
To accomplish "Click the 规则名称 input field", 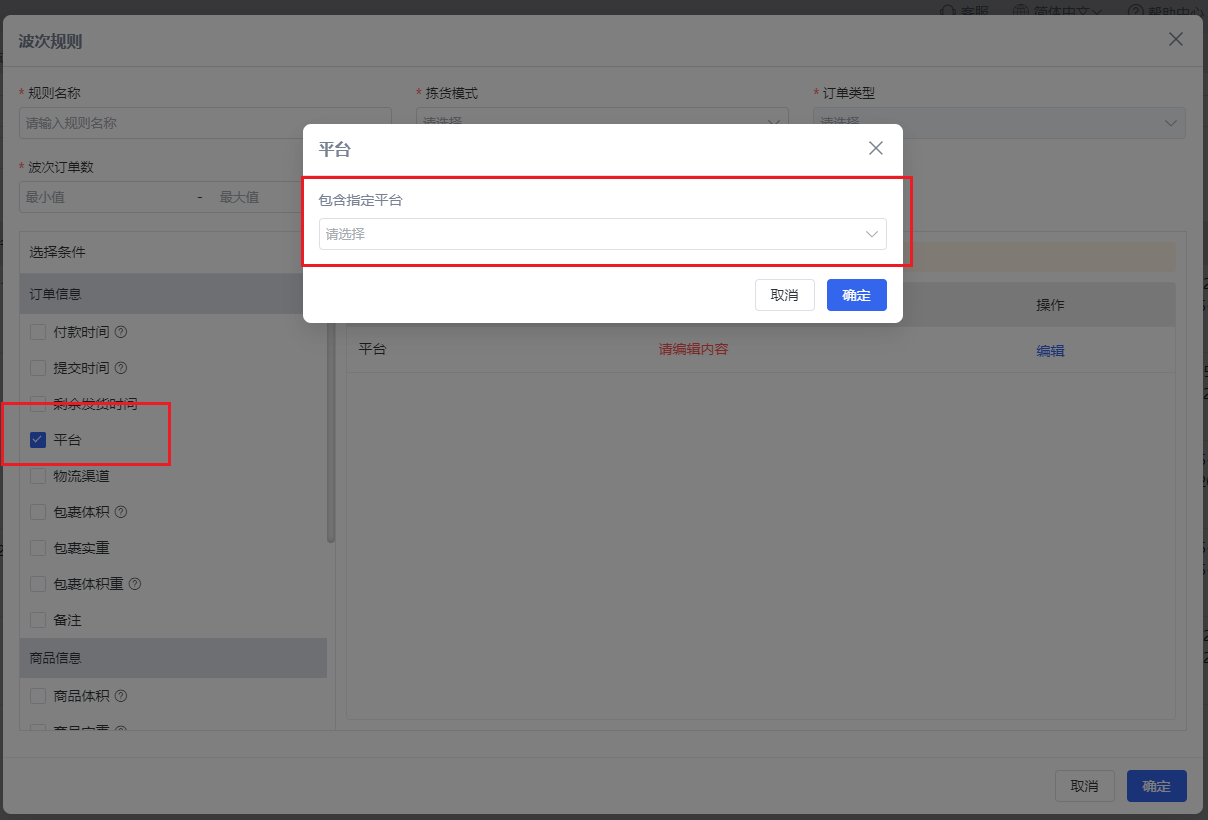I will pyautogui.click(x=205, y=123).
